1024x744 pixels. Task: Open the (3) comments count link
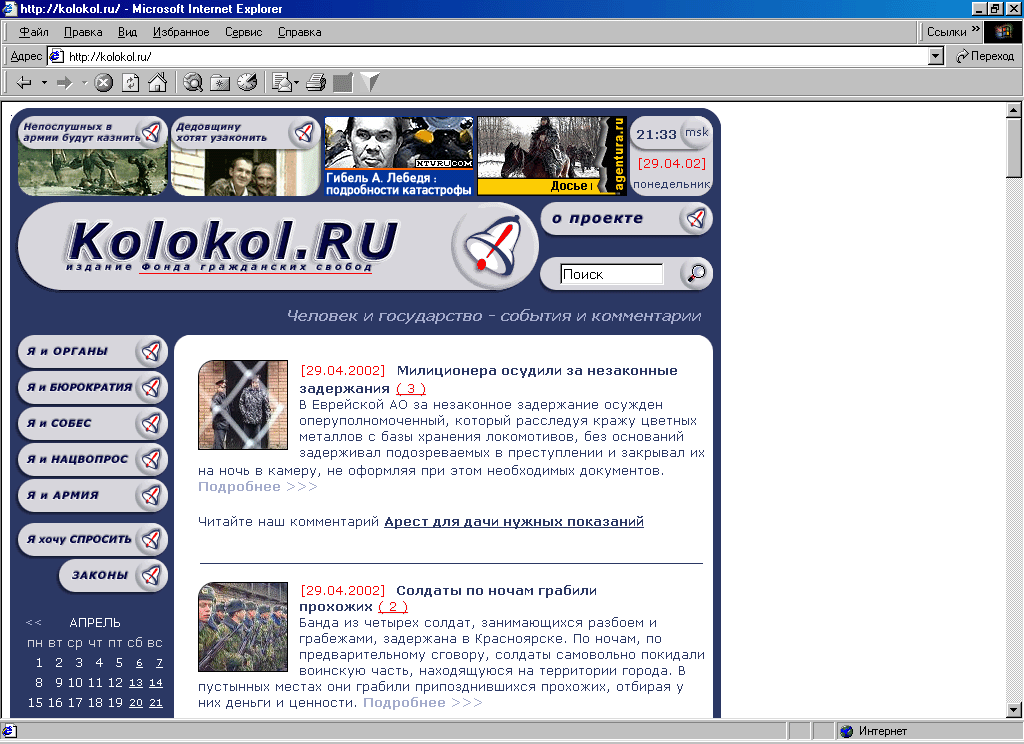click(411, 389)
